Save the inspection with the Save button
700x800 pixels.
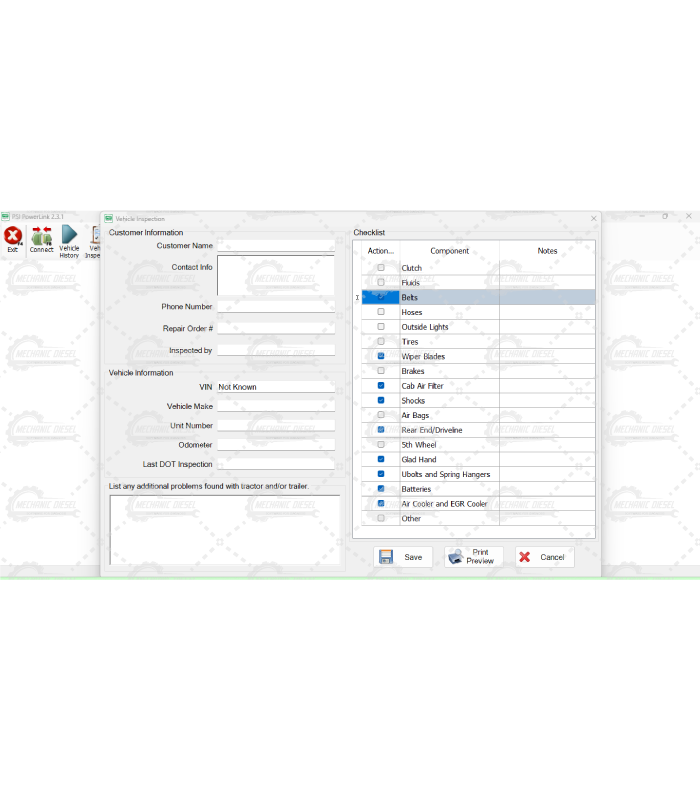[x=402, y=557]
